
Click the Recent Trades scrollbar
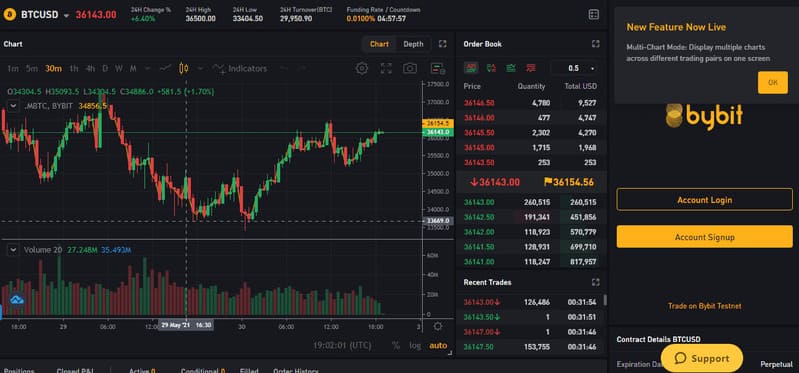[605, 300]
